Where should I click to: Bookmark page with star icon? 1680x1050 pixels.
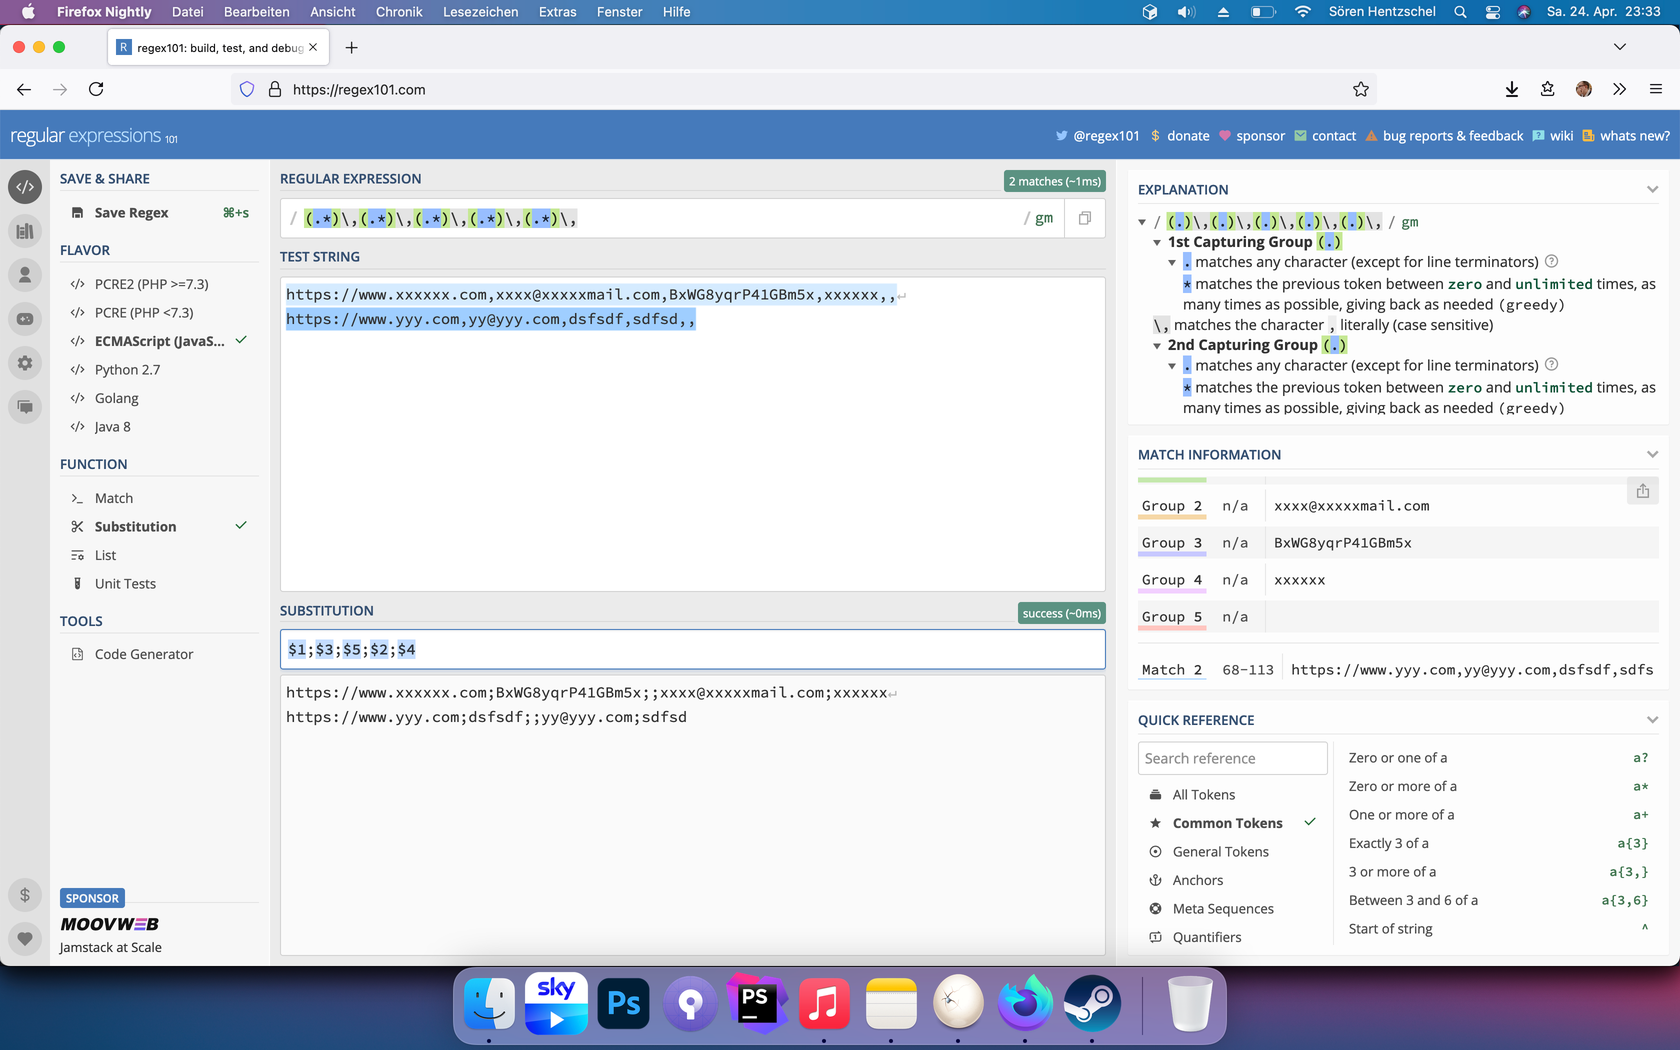pyautogui.click(x=1361, y=89)
